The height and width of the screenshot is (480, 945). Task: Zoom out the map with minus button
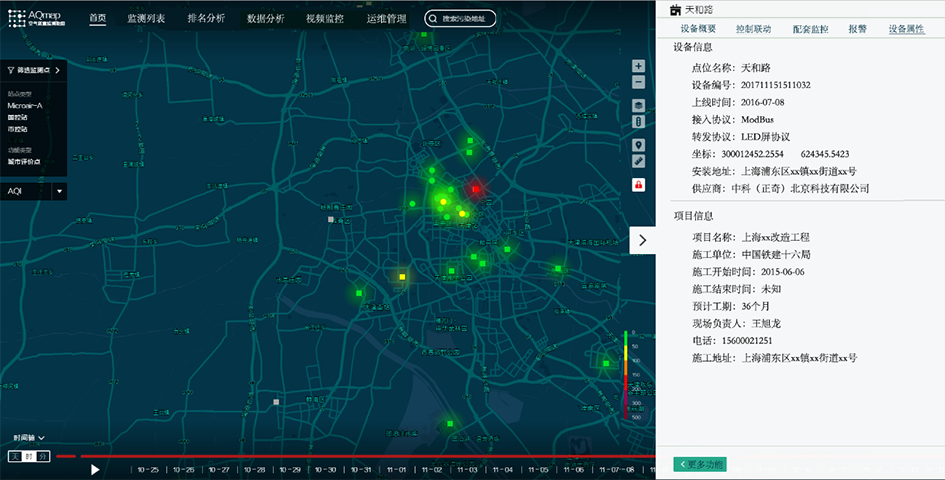(x=639, y=82)
